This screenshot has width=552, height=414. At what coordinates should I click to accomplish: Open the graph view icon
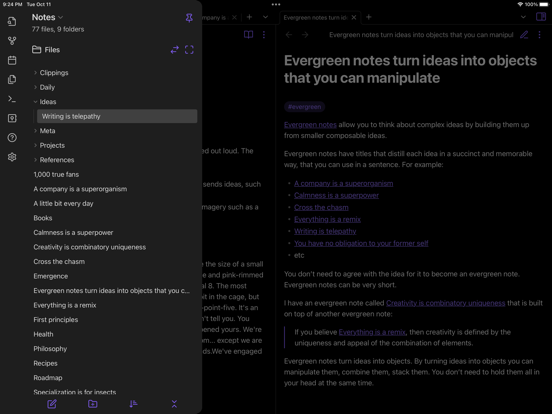pyautogui.click(x=12, y=41)
